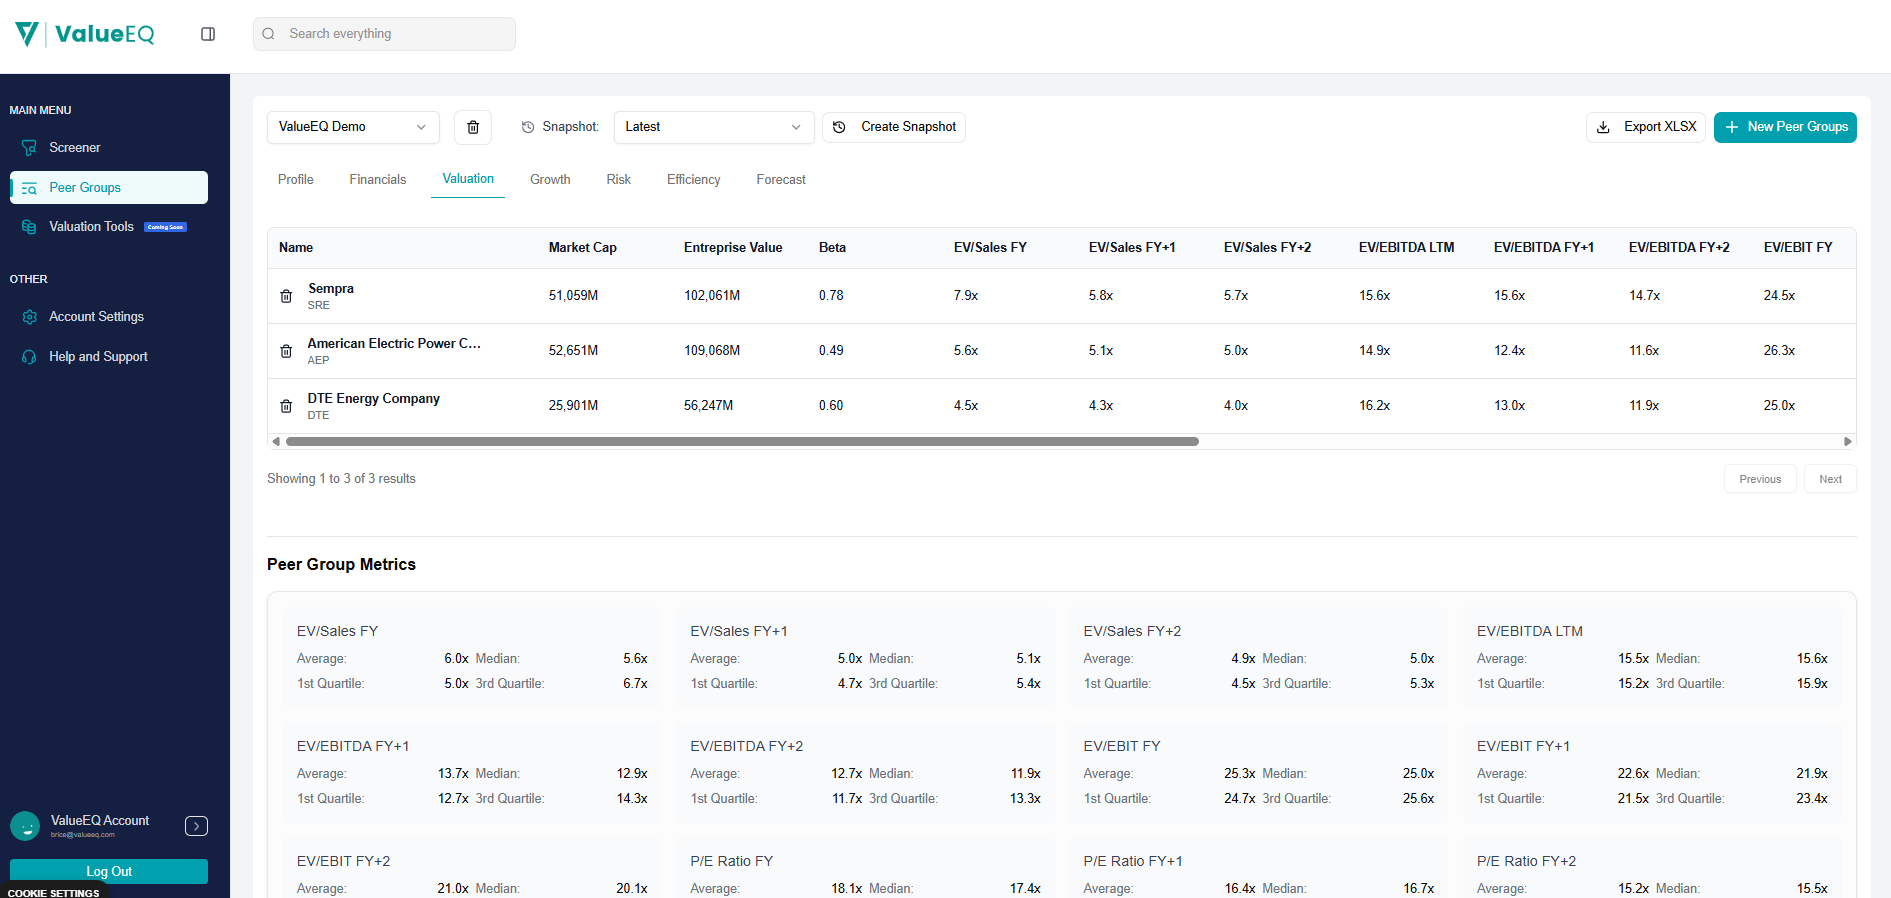
Task: Select the Valuation tab
Action: pos(468,179)
